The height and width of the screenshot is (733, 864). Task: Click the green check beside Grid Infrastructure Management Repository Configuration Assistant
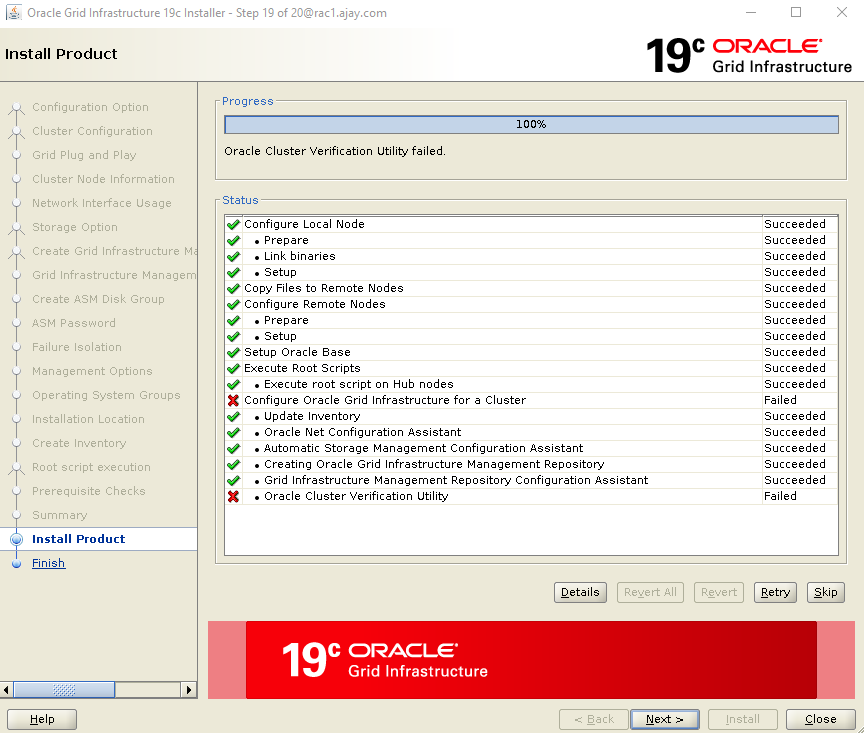pos(233,480)
